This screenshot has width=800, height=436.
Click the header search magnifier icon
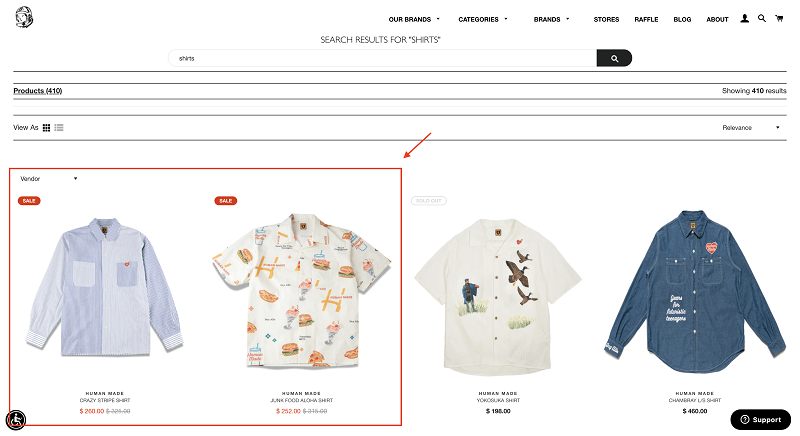pos(762,18)
